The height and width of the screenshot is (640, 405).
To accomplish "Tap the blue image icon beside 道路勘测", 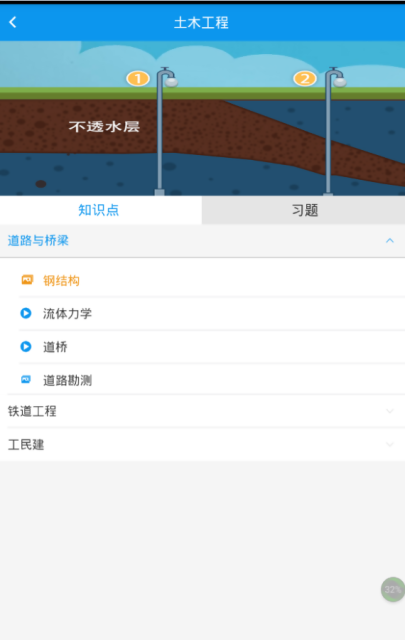I will coord(26,380).
